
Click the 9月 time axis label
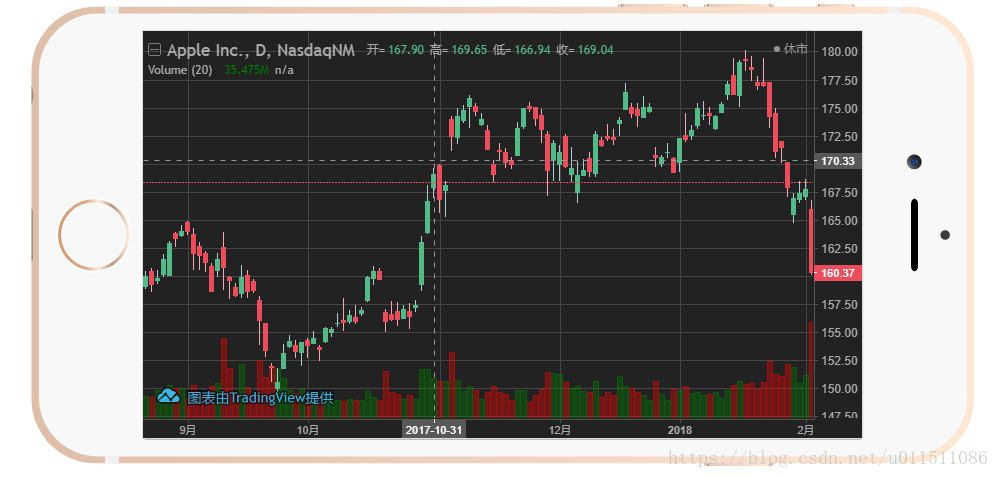point(188,430)
